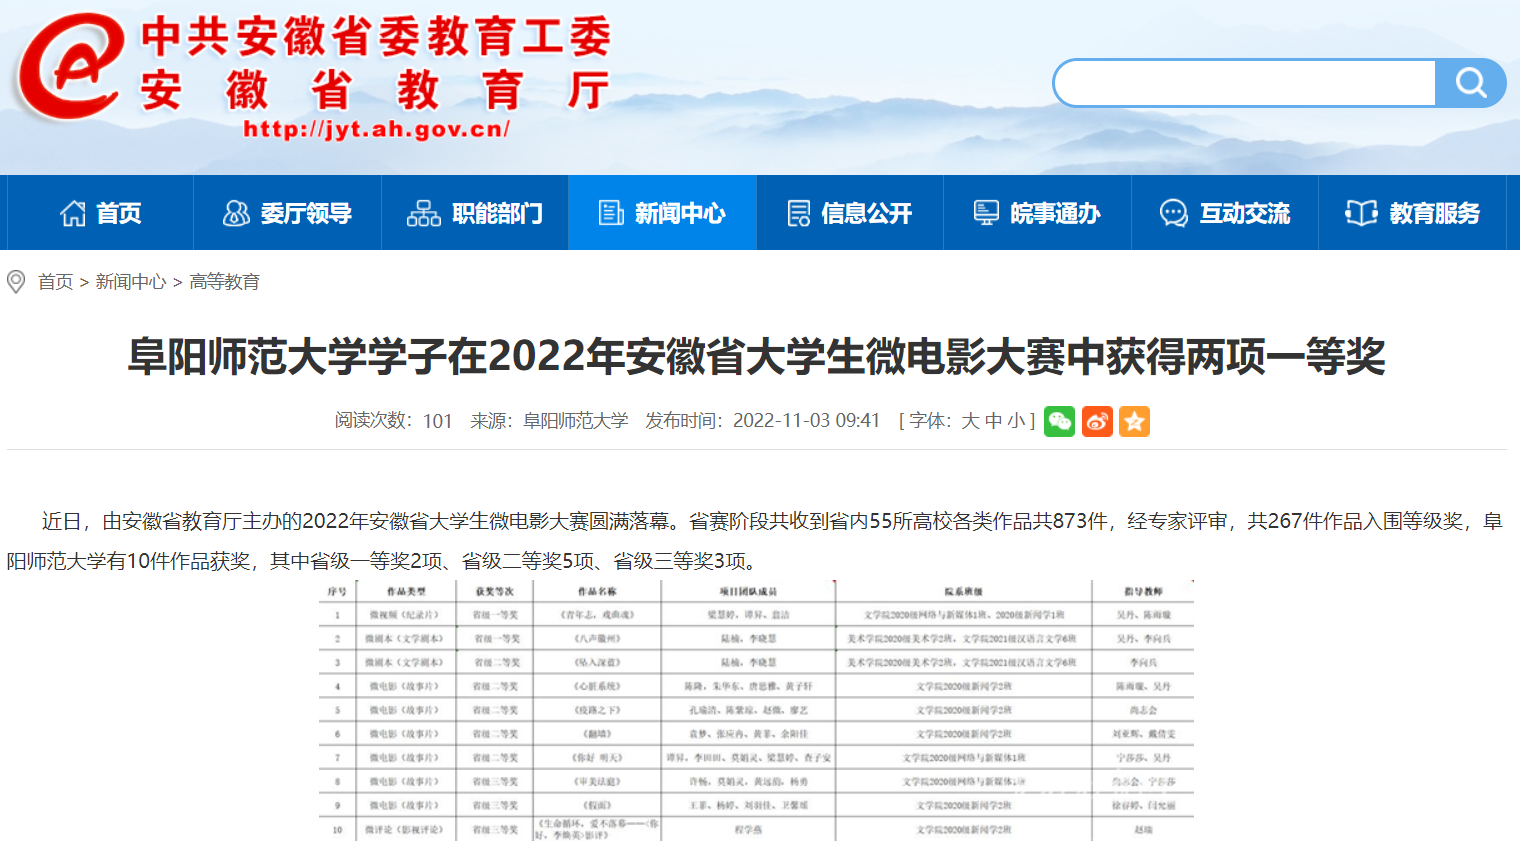The image size is (1520, 848).
Task: Go to 皖事通办 section
Action: [1037, 213]
